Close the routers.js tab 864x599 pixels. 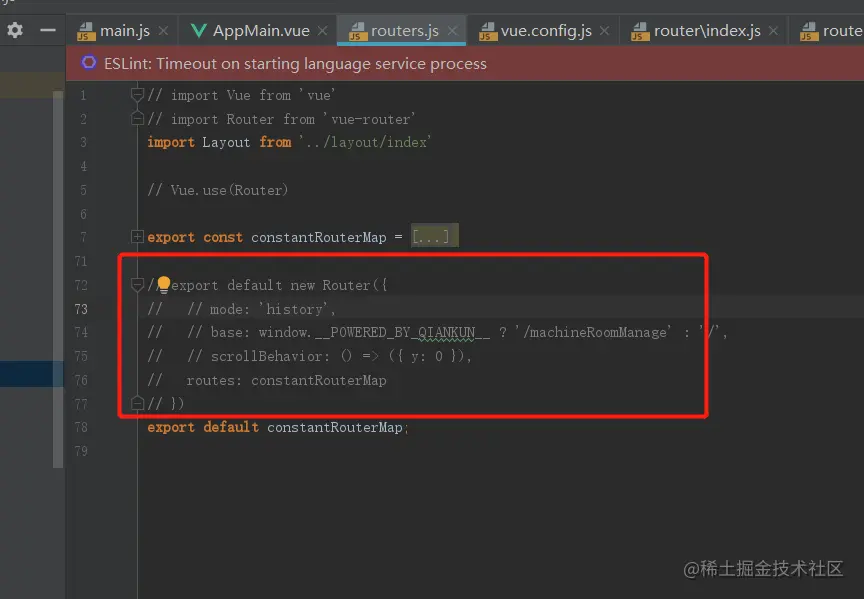(453, 31)
